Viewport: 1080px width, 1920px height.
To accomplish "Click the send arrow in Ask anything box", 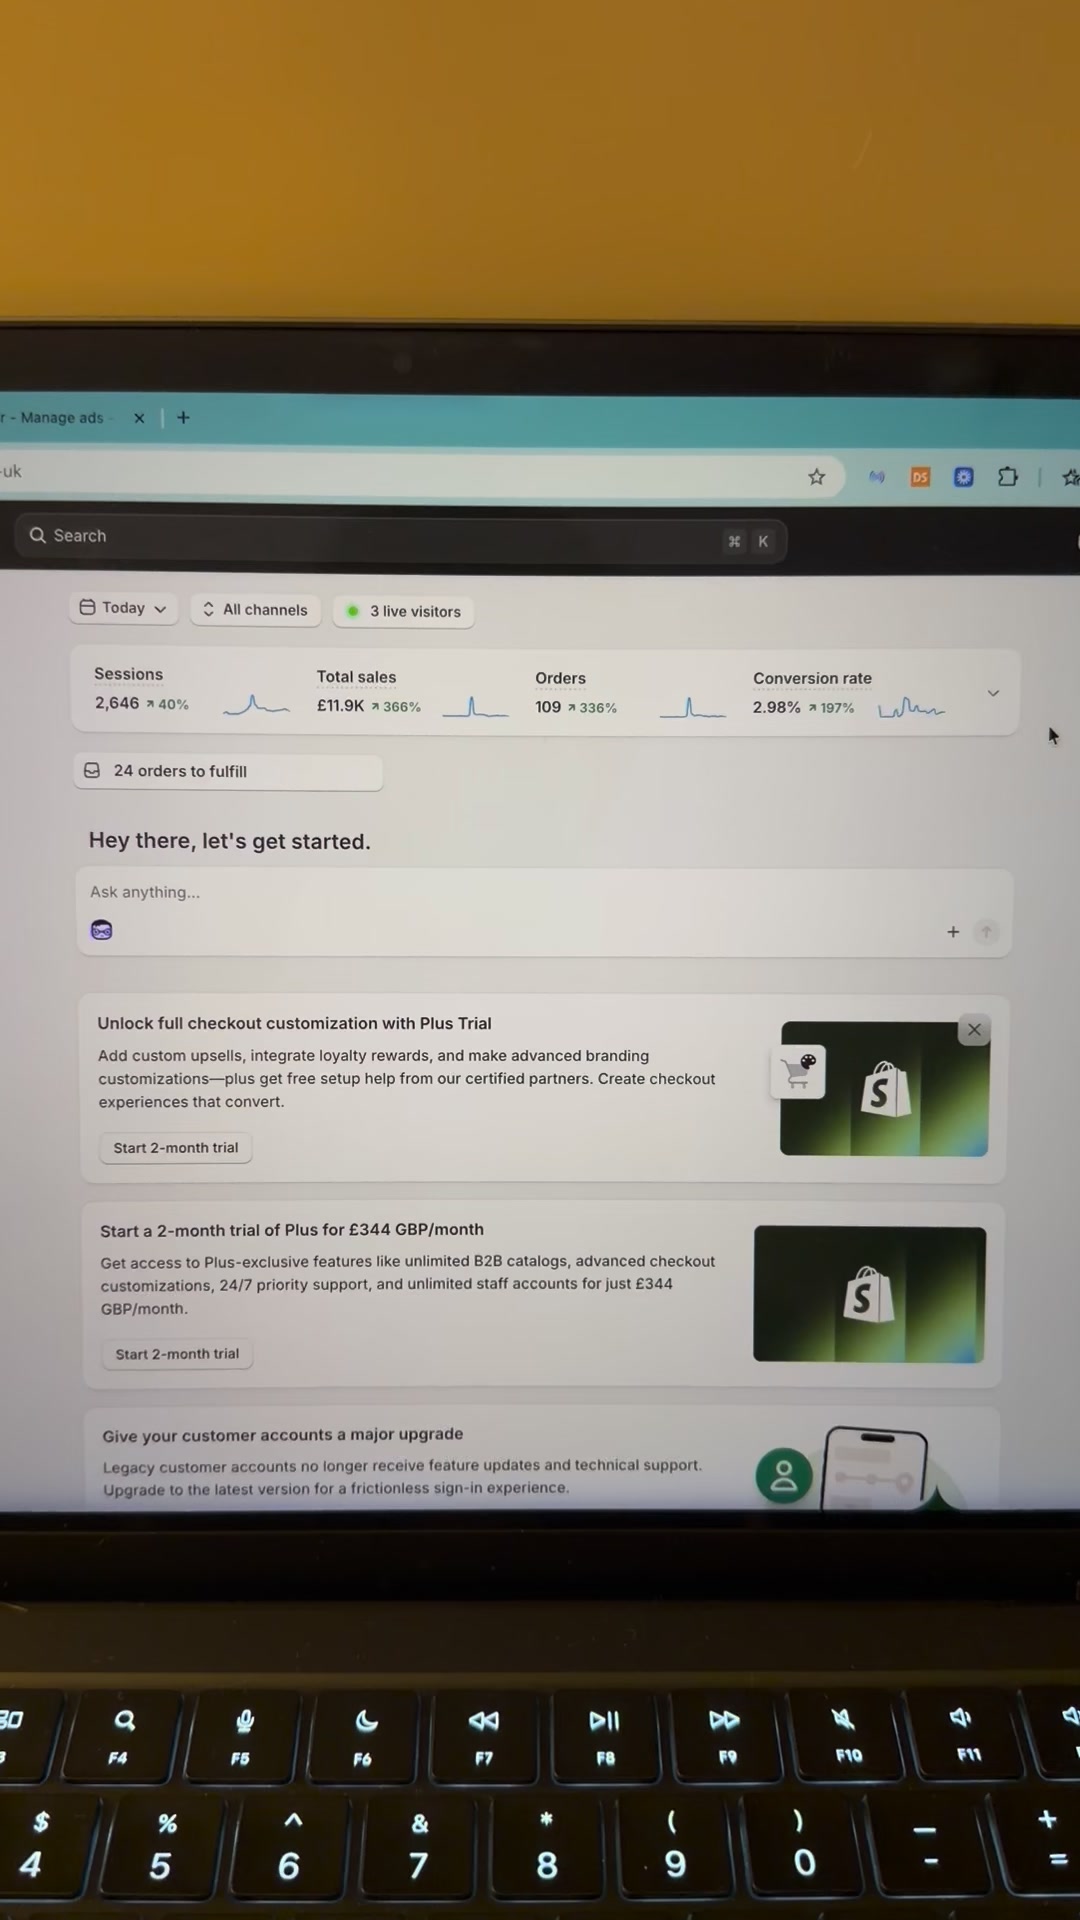I will pyautogui.click(x=986, y=932).
